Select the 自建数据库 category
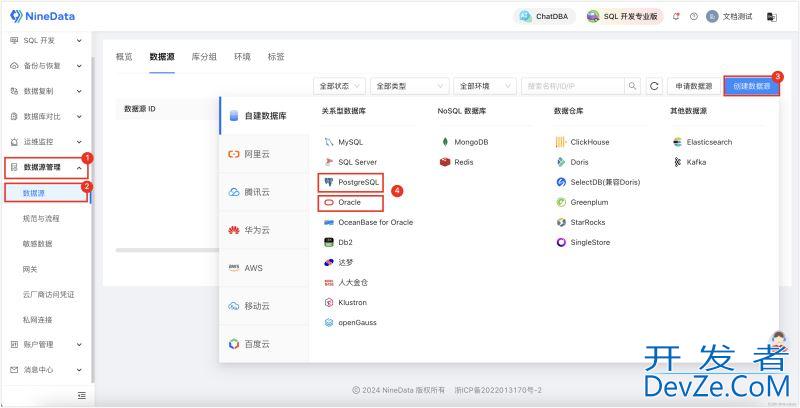800x408 pixels. pyautogui.click(x=264, y=116)
